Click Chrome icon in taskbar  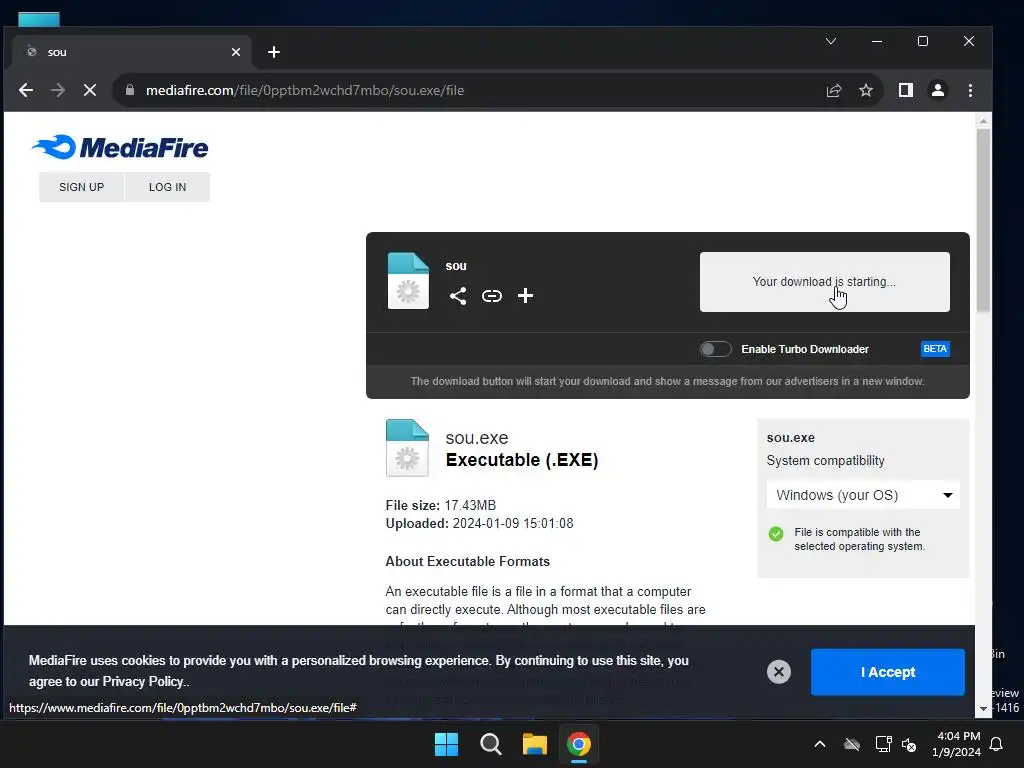[x=579, y=744]
